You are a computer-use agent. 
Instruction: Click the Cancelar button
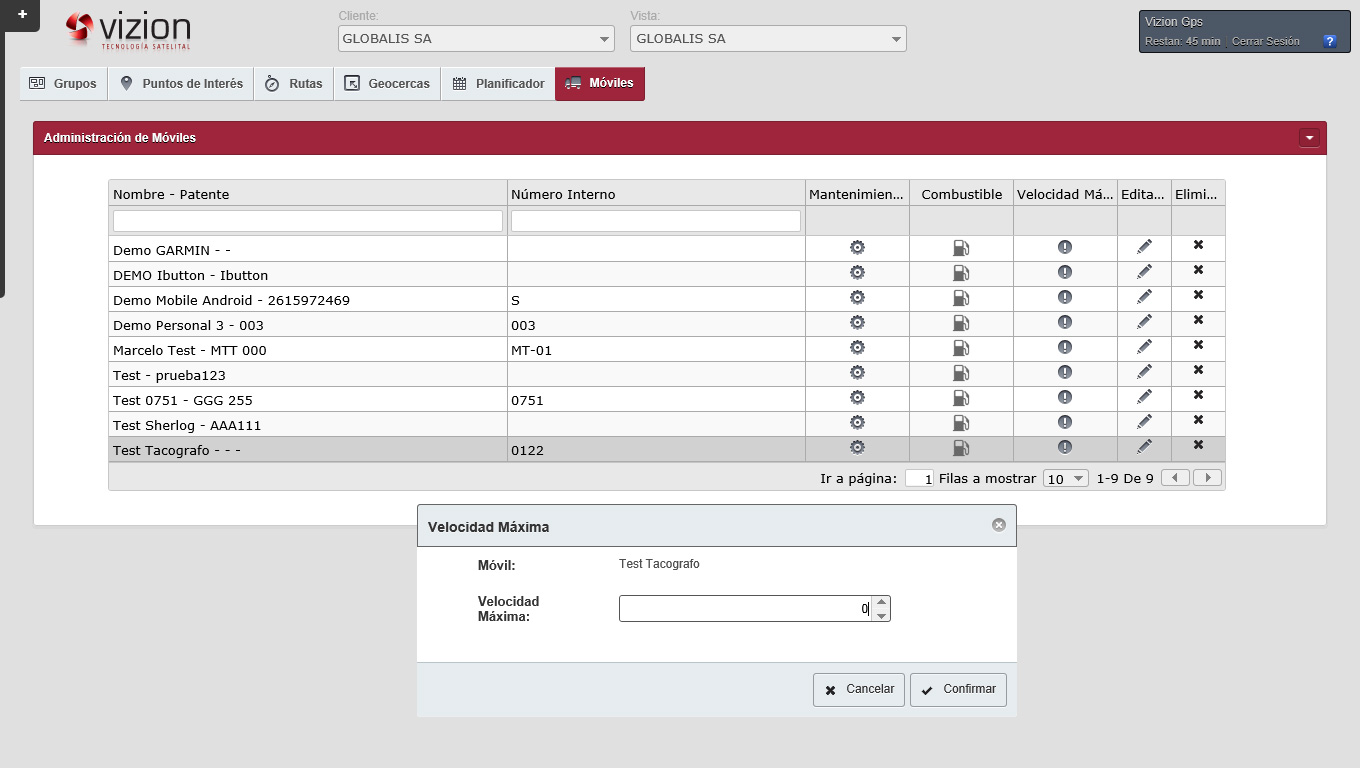click(859, 690)
